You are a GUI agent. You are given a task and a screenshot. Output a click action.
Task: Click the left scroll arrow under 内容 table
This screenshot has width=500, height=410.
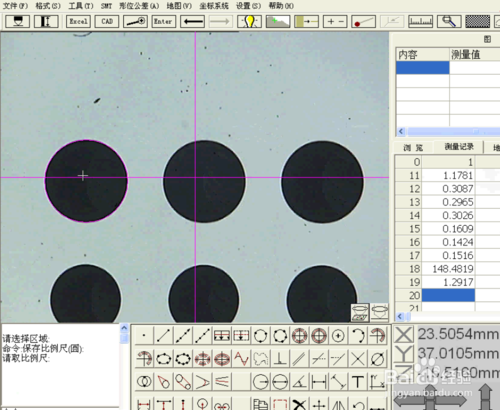click(x=401, y=132)
